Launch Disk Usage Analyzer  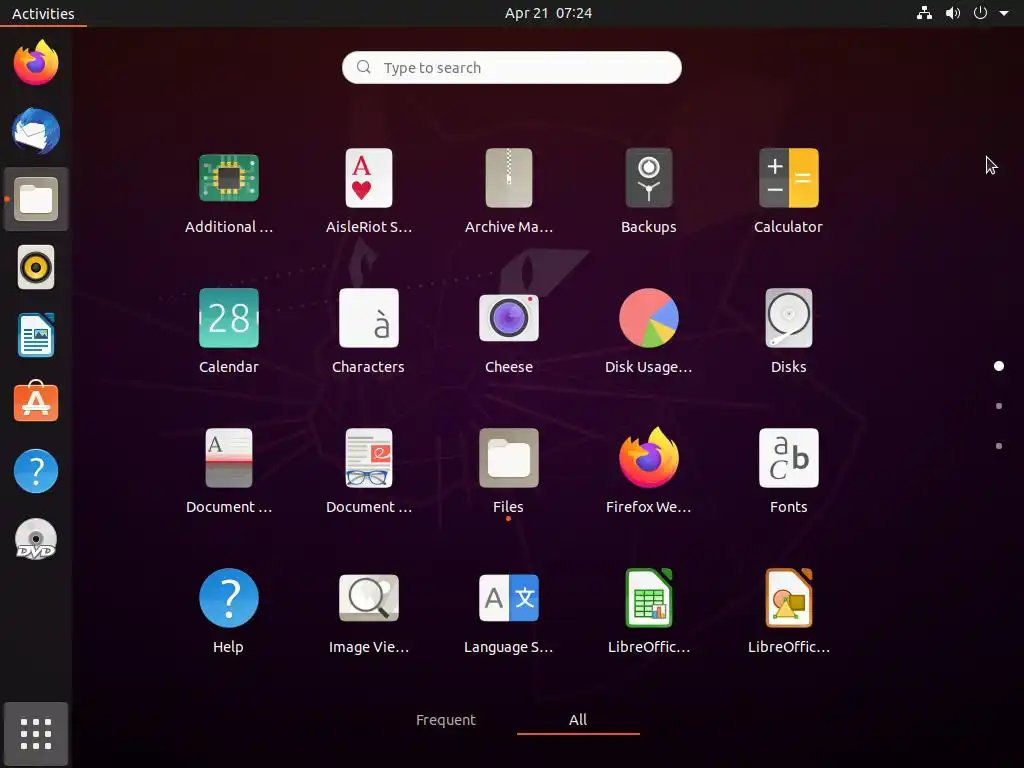click(x=648, y=318)
